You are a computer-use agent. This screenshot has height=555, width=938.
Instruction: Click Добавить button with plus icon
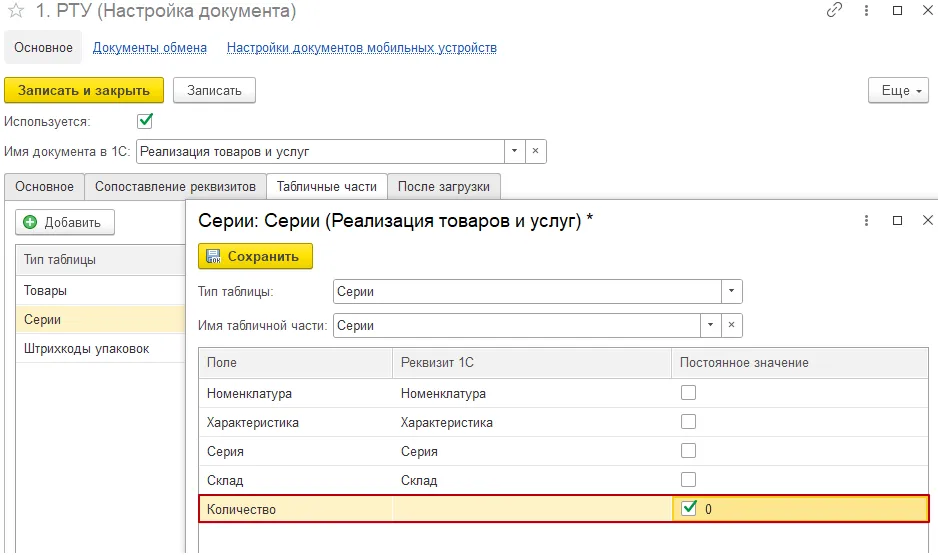[x=65, y=222]
